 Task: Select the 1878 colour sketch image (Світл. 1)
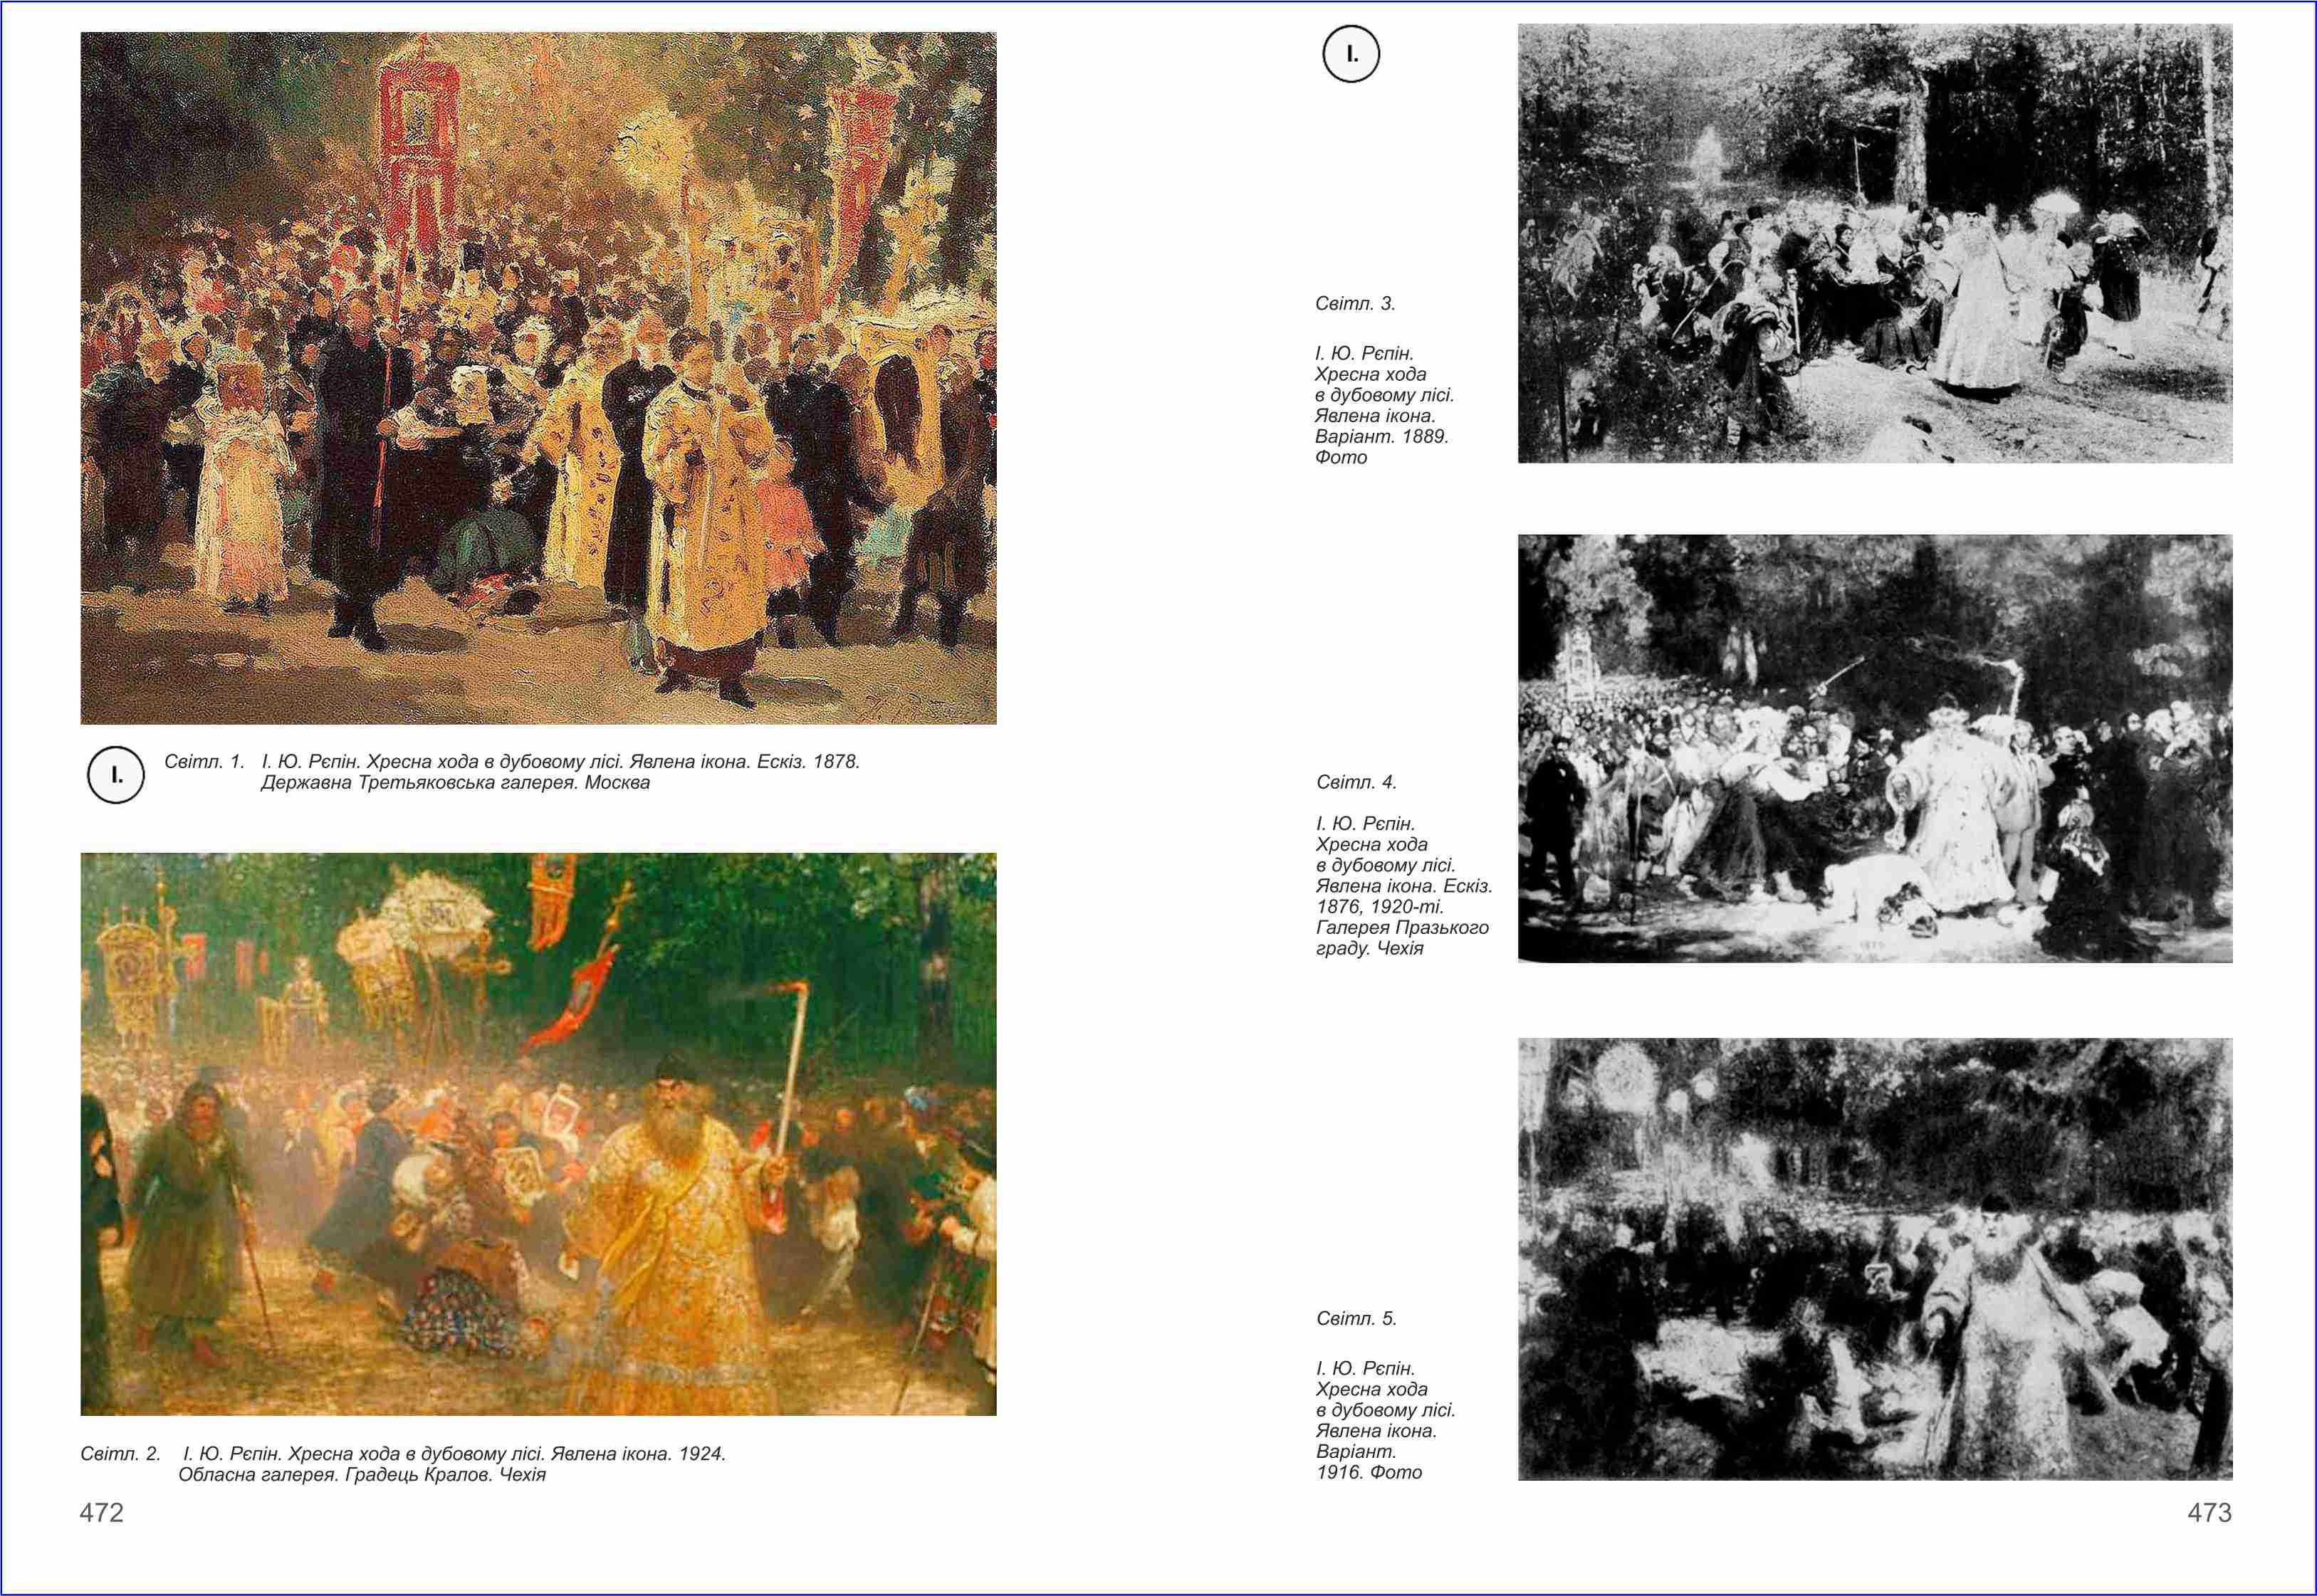point(538,378)
